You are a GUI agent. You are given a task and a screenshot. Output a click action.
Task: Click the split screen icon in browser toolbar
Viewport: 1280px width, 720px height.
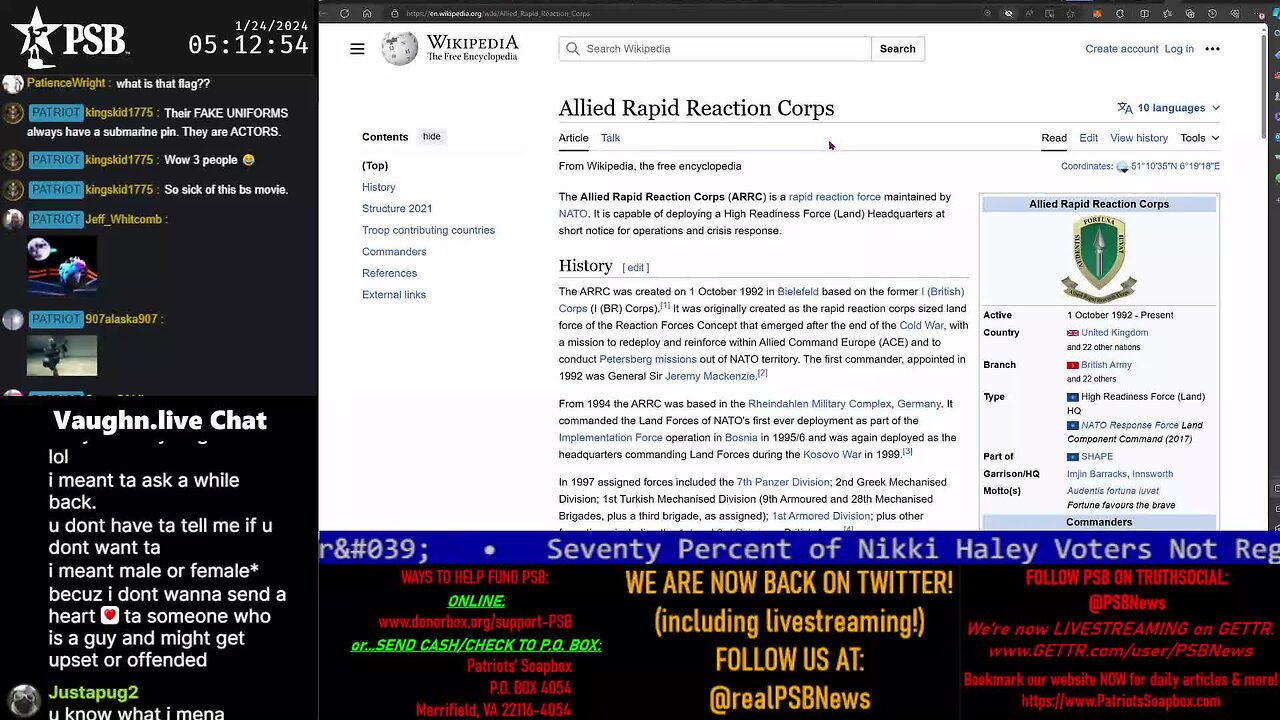(1143, 14)
